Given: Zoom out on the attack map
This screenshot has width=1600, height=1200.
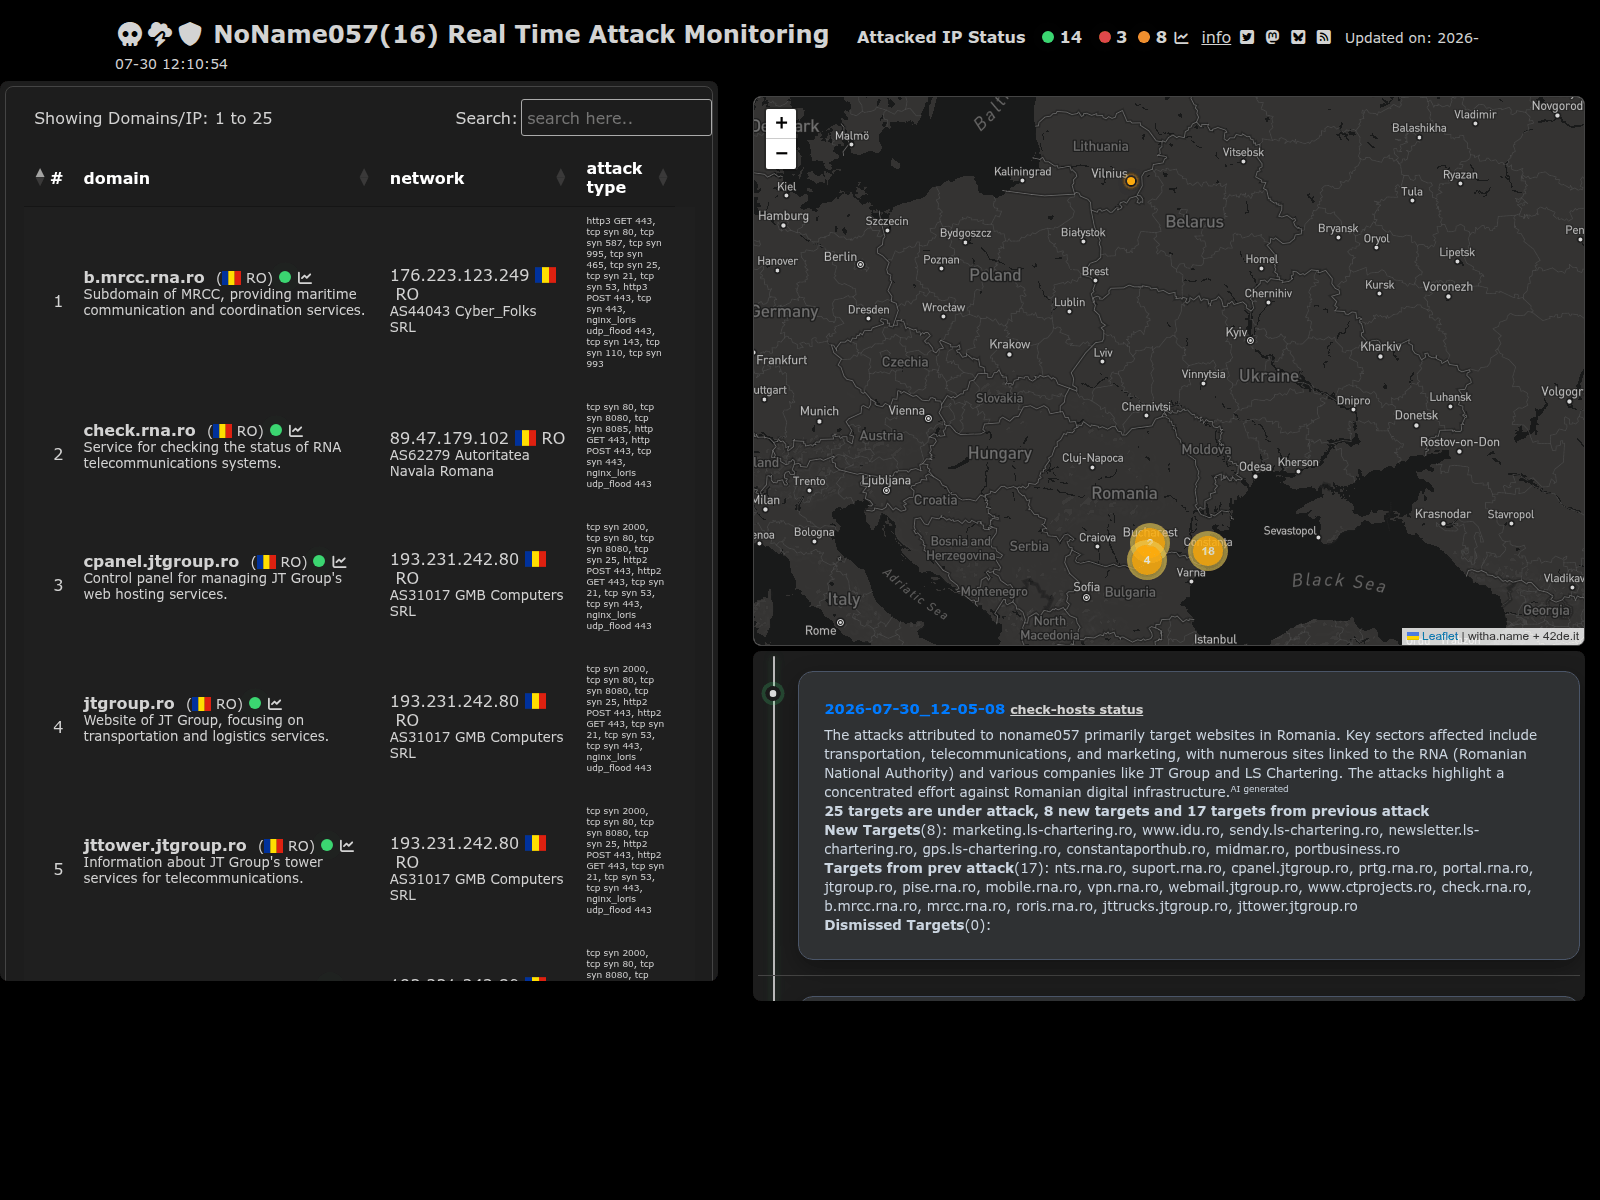Looking at the screenshot, I should 781,153.
